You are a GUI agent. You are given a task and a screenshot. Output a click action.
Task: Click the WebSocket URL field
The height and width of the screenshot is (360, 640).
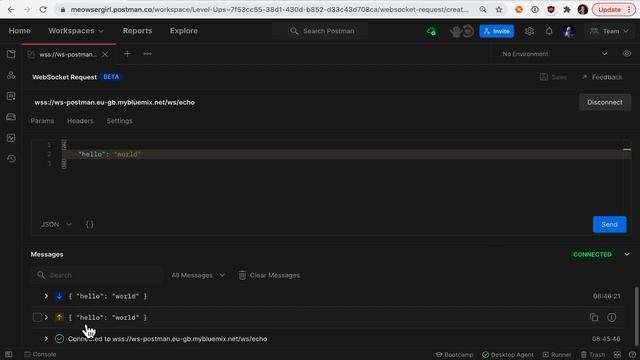[302, 102]
